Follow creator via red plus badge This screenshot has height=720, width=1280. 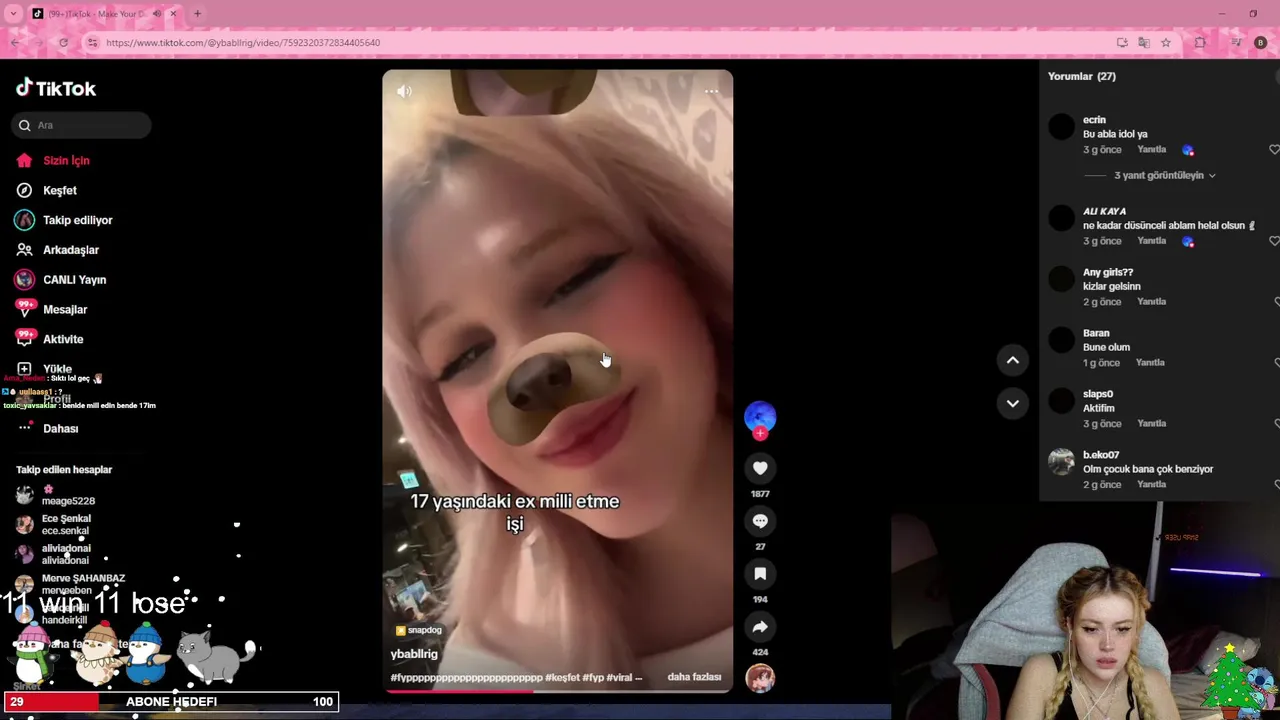(760, 433)
